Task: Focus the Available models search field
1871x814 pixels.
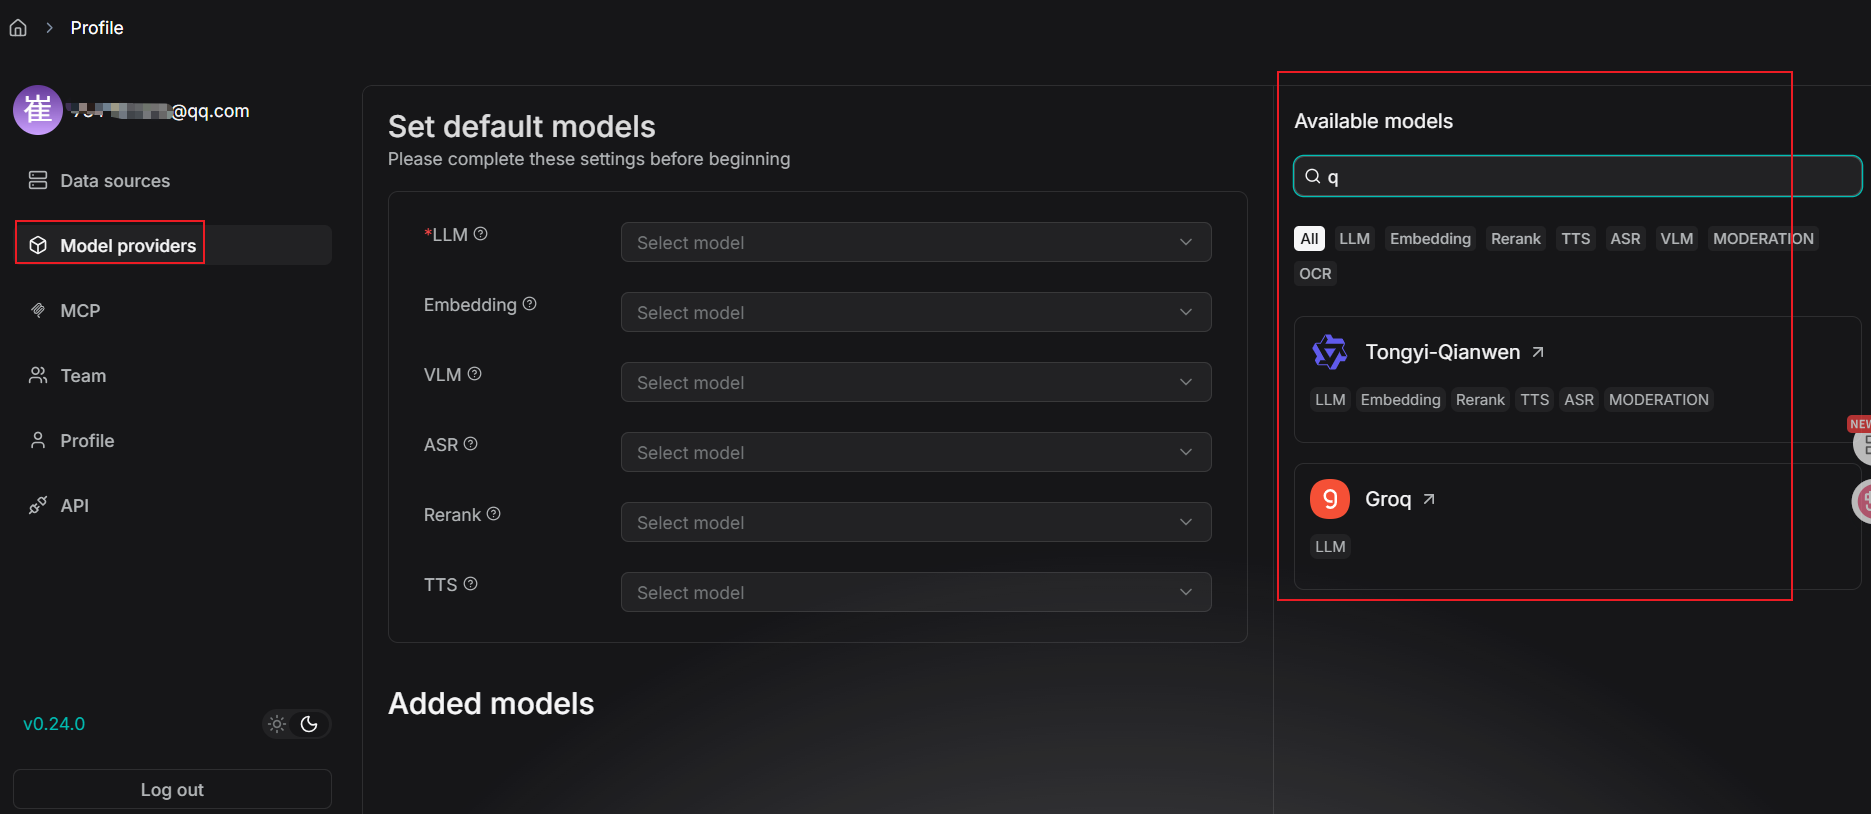Action: 1577,176
